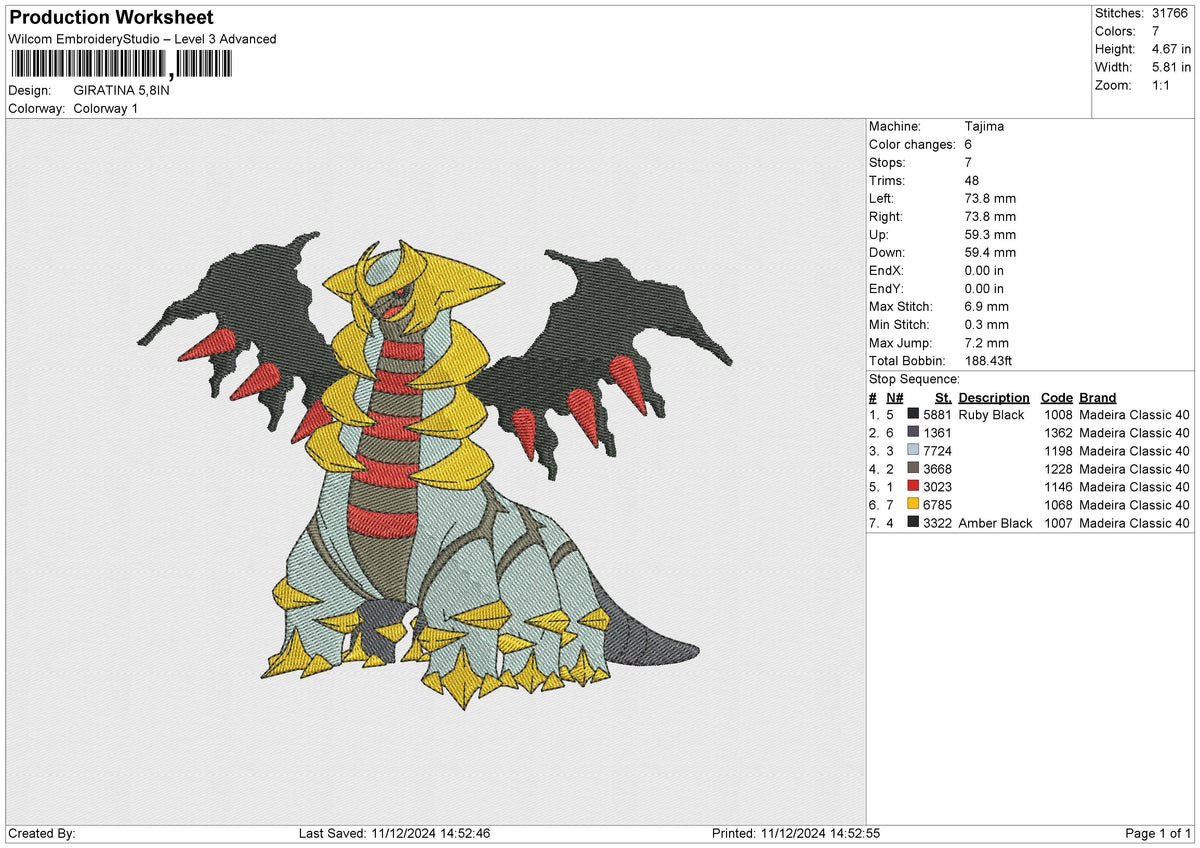Click the Max Jump value 7.2 mm
Viewport: 1200px width, 848px height.
pos(986,343)
